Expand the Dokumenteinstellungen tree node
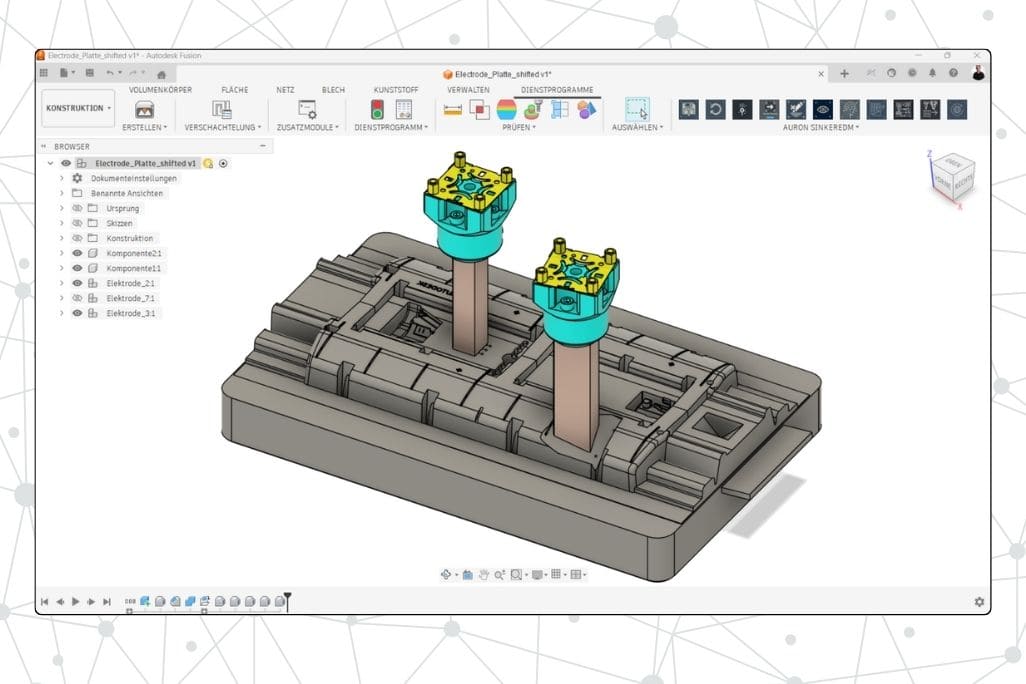The image size is (1026, 684). pos(62,178)
